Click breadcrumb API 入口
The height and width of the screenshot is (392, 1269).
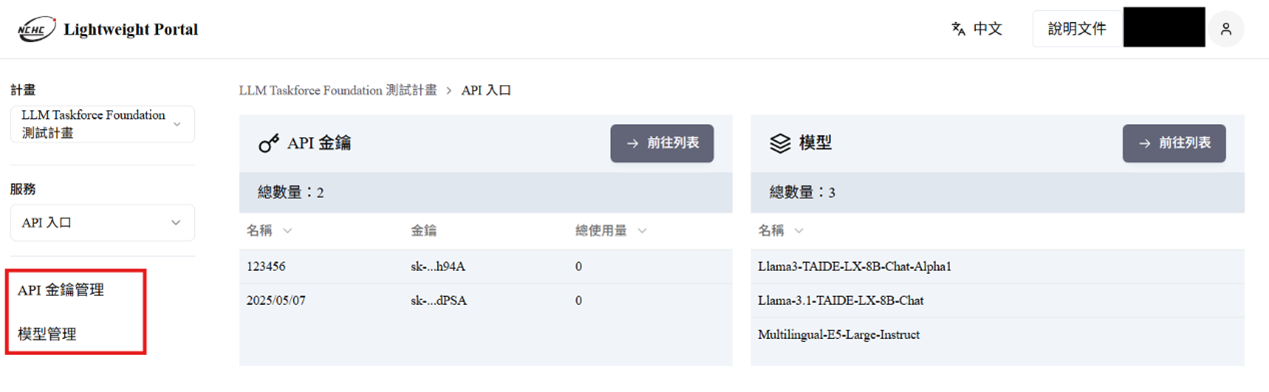[x=486, y=90]
